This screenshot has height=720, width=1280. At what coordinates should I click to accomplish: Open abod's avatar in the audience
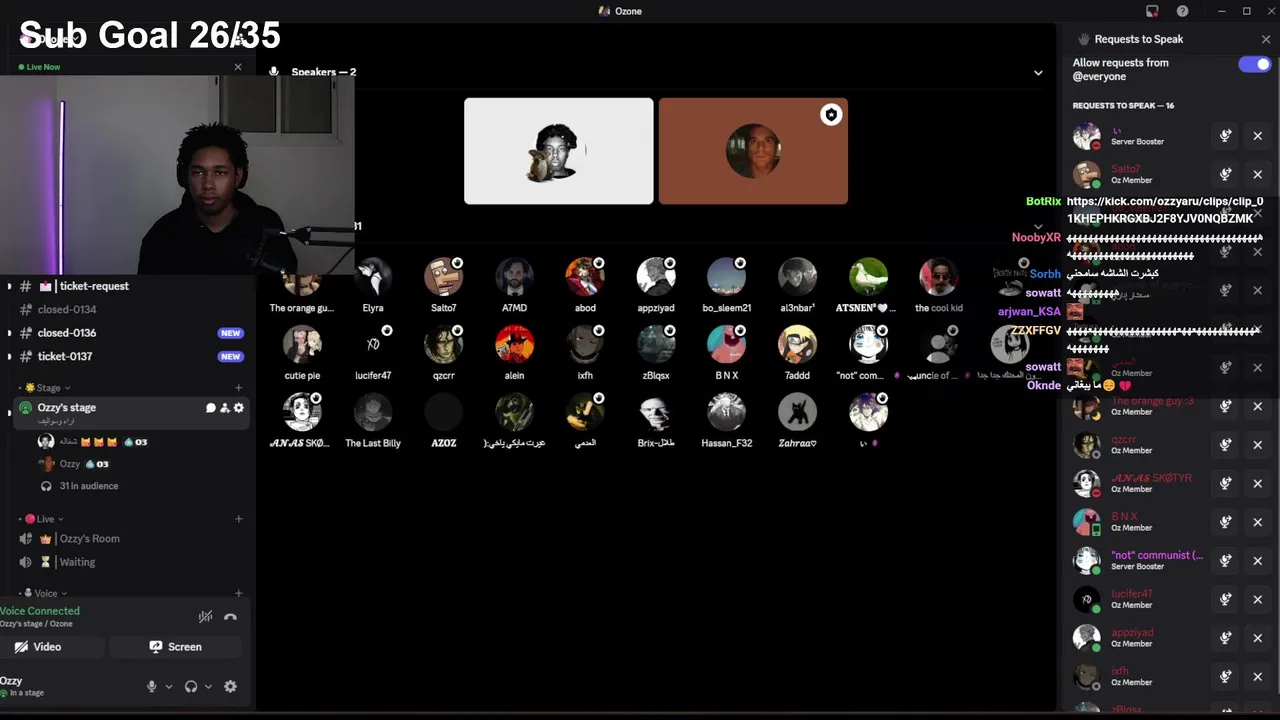585,277
